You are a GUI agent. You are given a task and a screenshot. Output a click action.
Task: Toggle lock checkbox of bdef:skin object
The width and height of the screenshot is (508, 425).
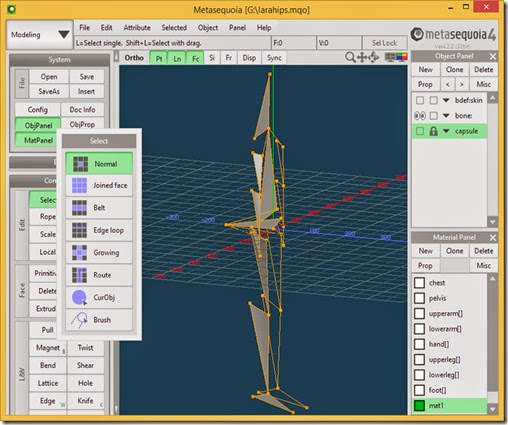pyautogui.click(x=433, y=100)
